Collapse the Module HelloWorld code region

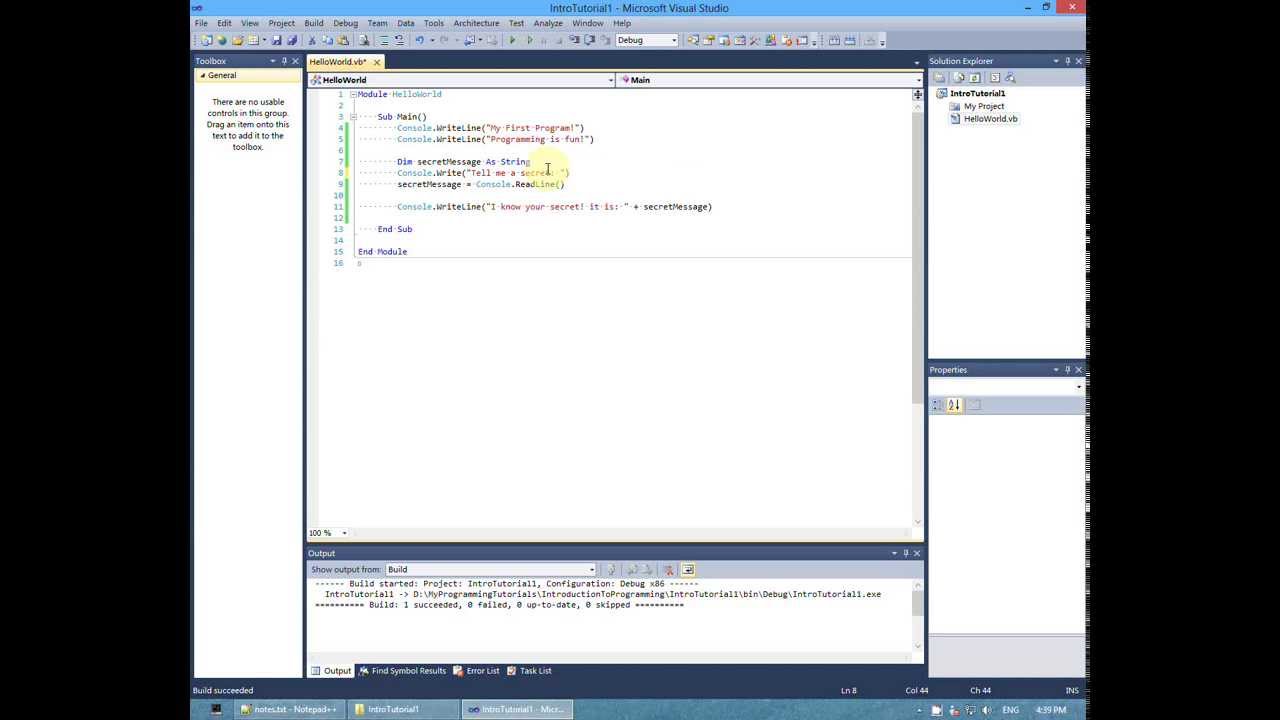(352, 94)
